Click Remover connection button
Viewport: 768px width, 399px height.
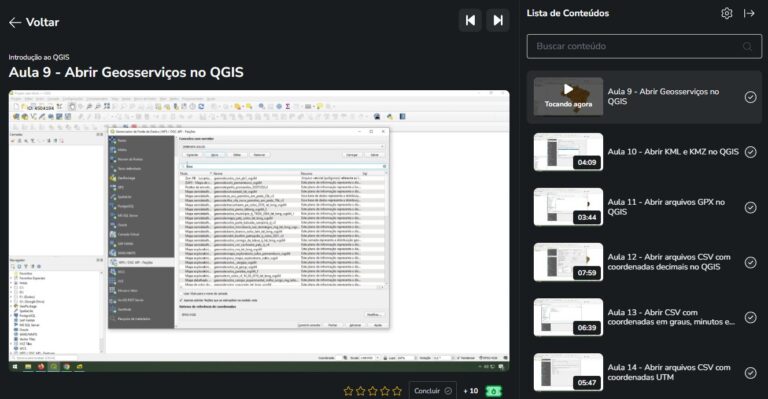[259, 155]
